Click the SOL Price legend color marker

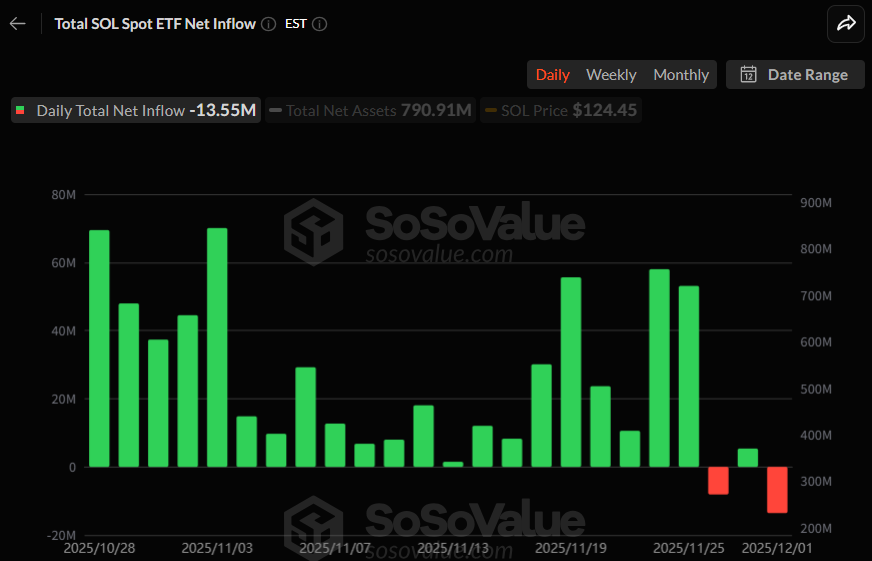pyautogui.click(x=491, y=110)
